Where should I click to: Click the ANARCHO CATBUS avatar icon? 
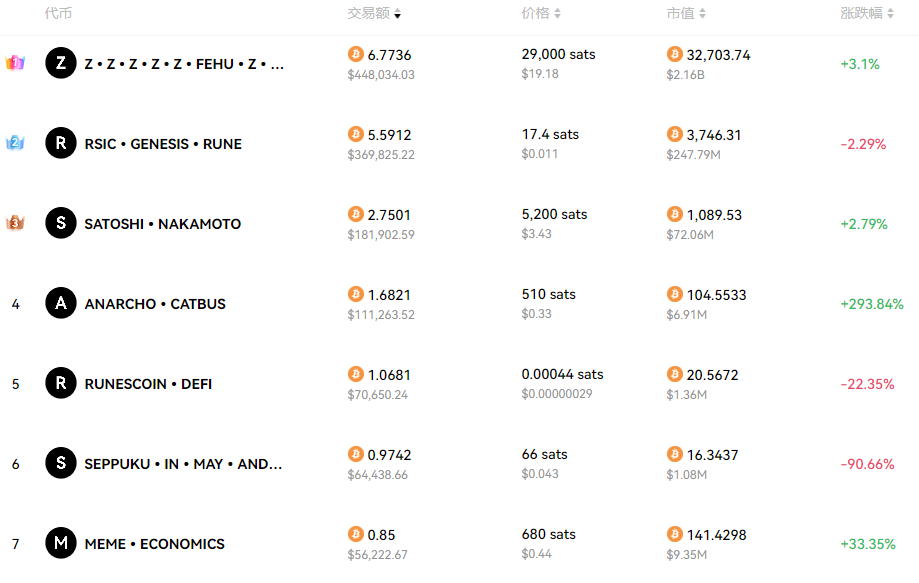tap(61, 303)
